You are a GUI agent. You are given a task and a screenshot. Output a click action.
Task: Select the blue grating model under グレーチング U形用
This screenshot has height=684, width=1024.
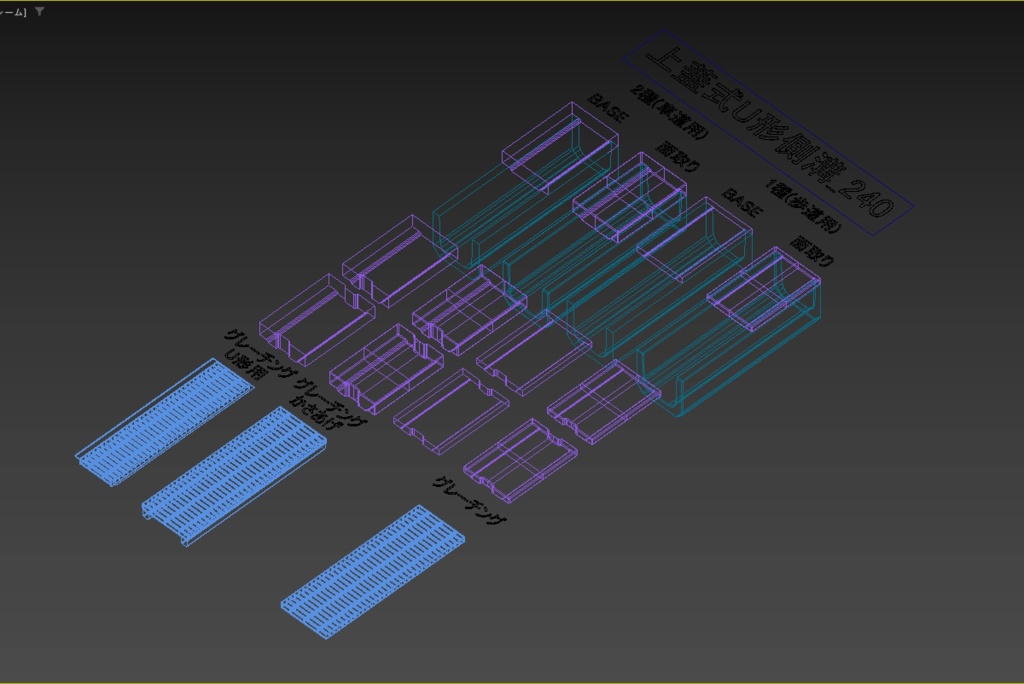coord(165,423)
